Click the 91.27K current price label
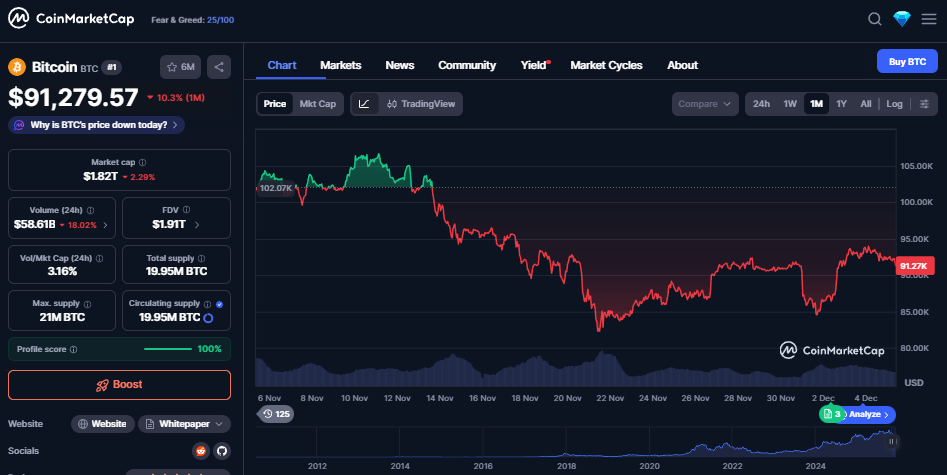Image resolution: width=947 pixels, height=475 pixels. click(914, 266)
